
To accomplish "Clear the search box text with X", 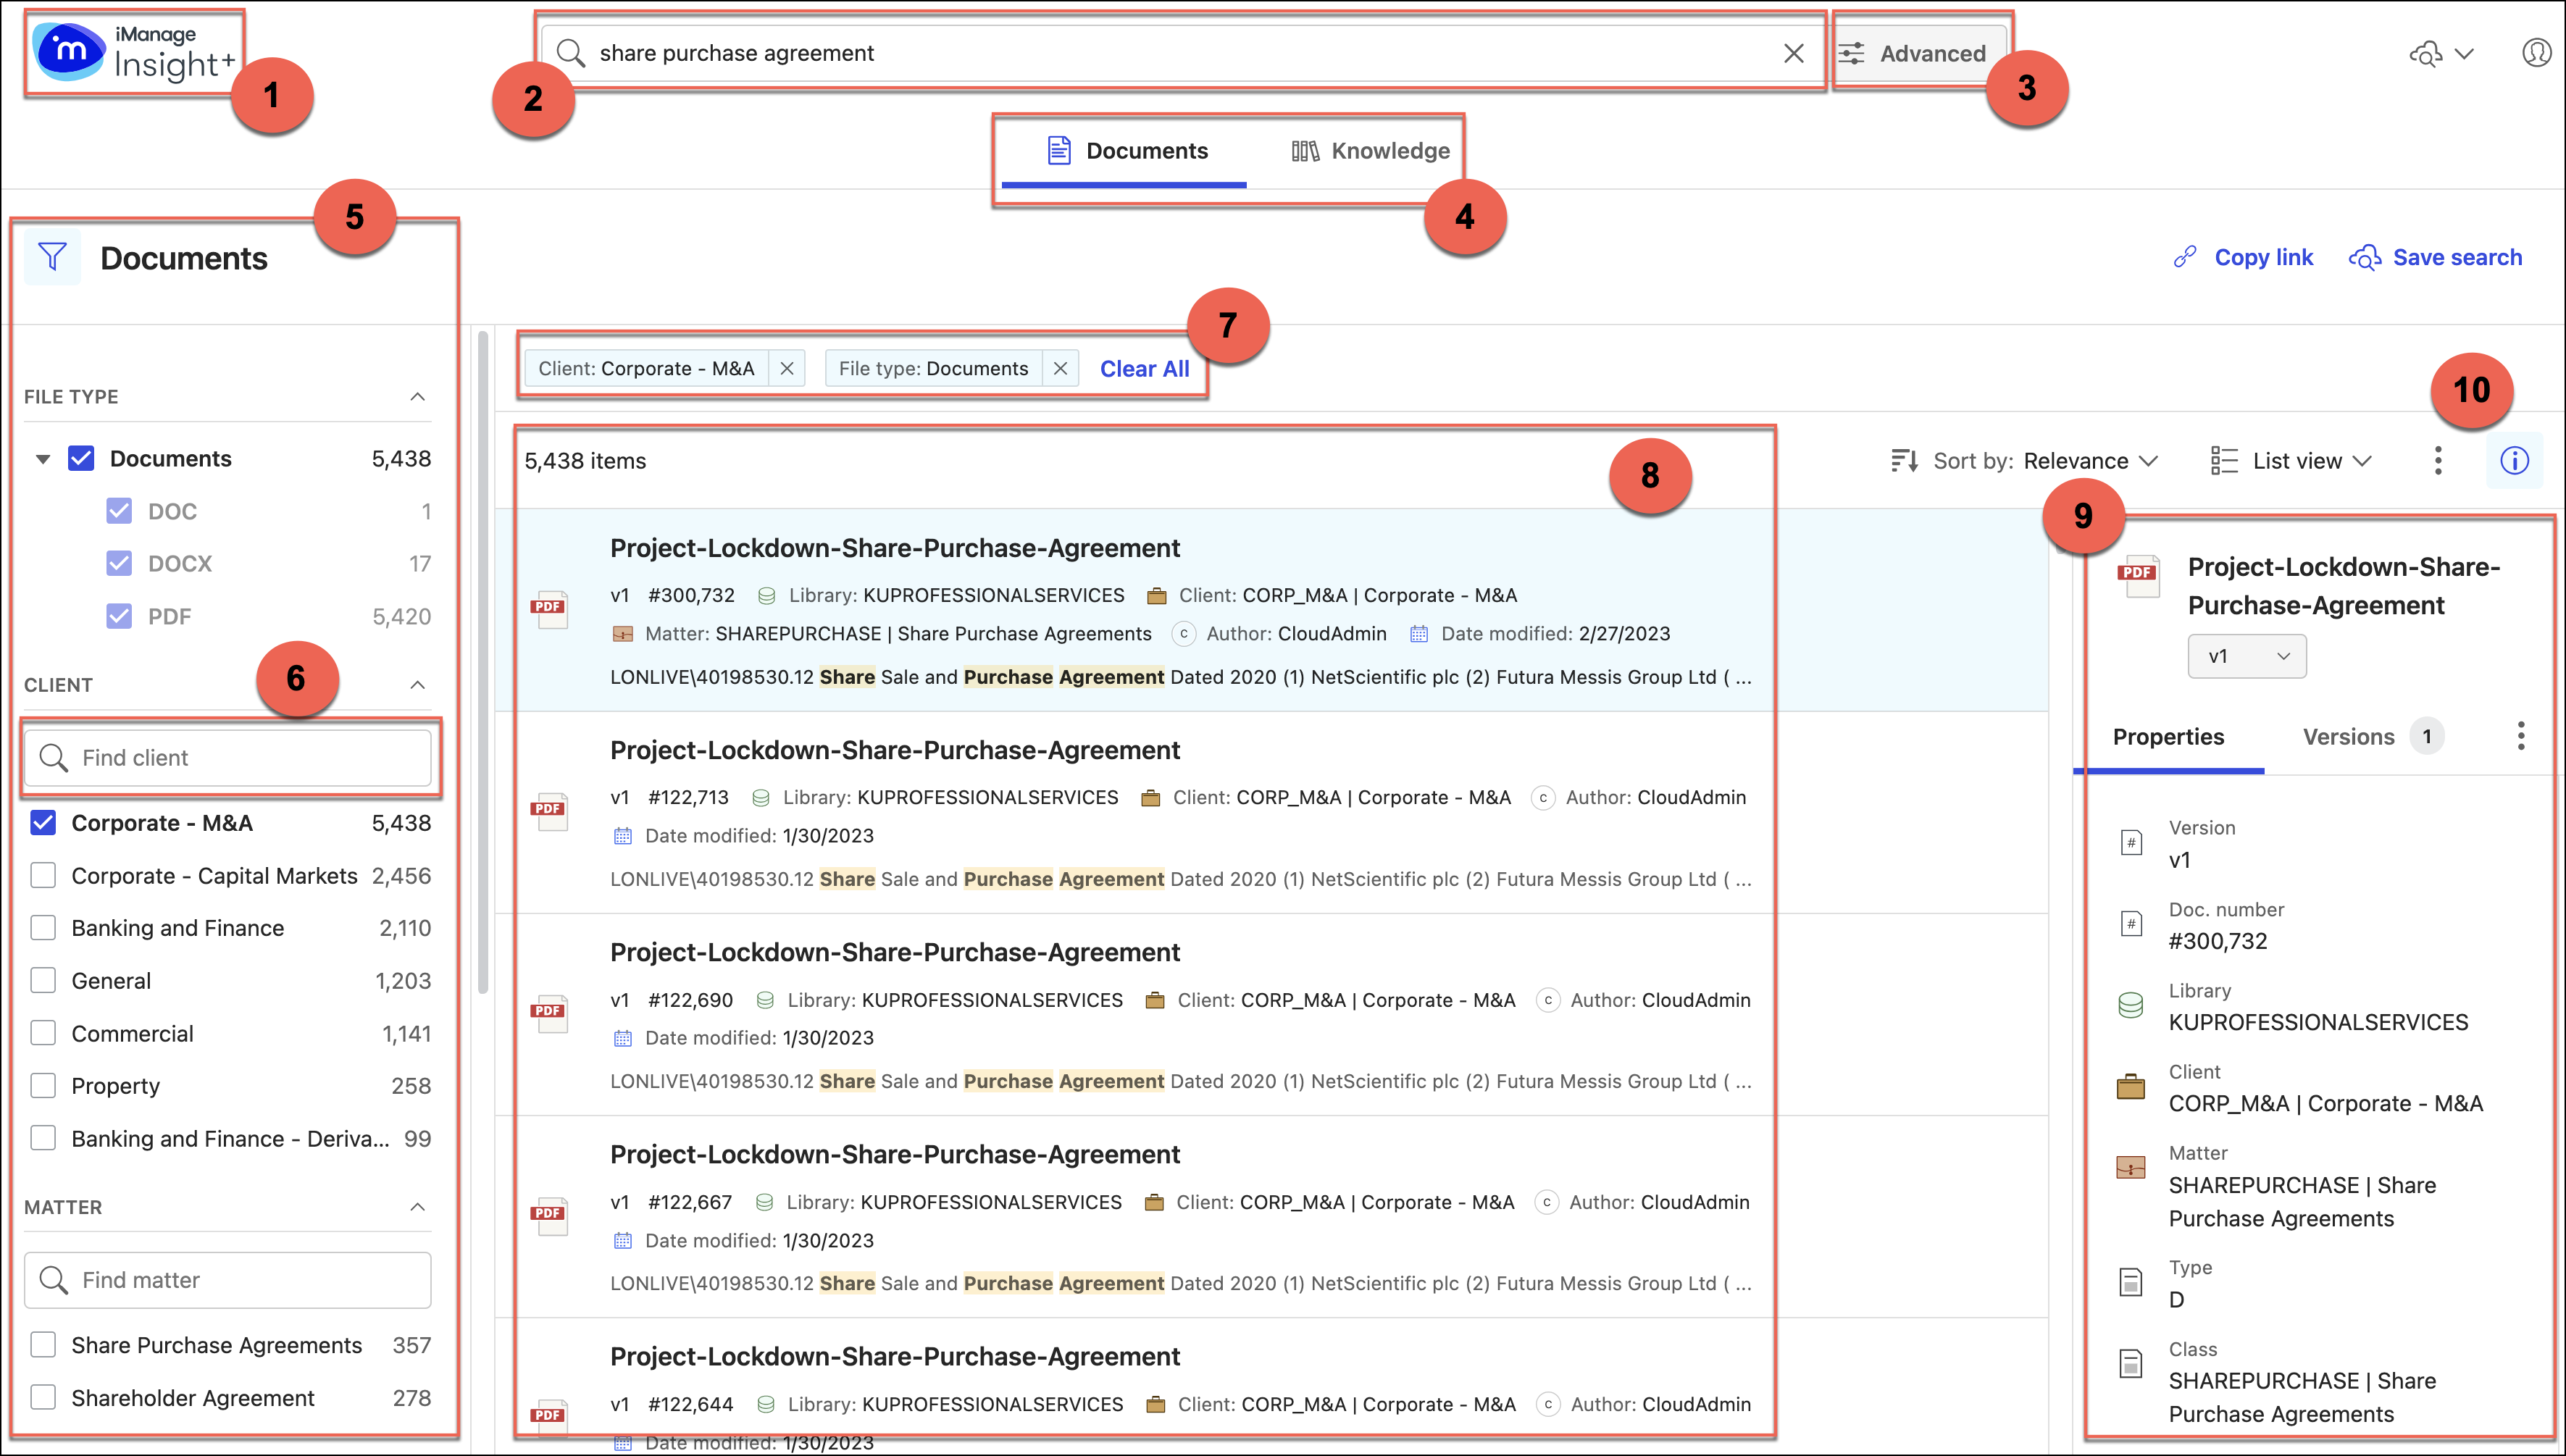I will [x=1793, y=53].
